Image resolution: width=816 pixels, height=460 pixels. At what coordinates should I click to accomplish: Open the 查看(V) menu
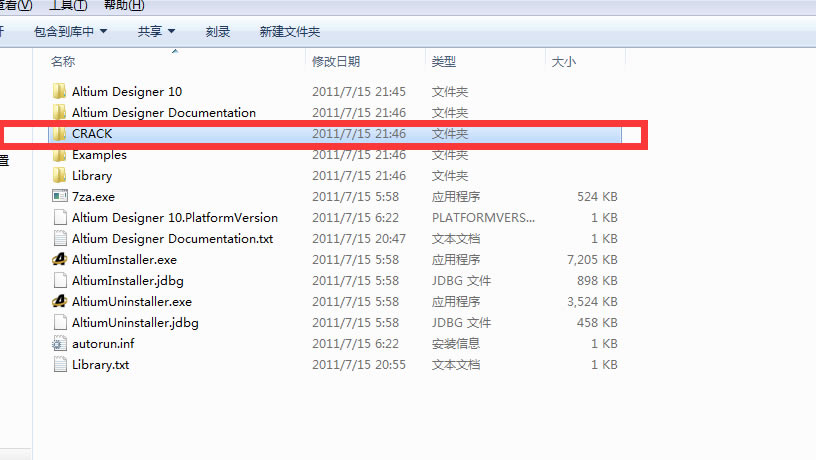pyautogui.click(x=16, y=6)
